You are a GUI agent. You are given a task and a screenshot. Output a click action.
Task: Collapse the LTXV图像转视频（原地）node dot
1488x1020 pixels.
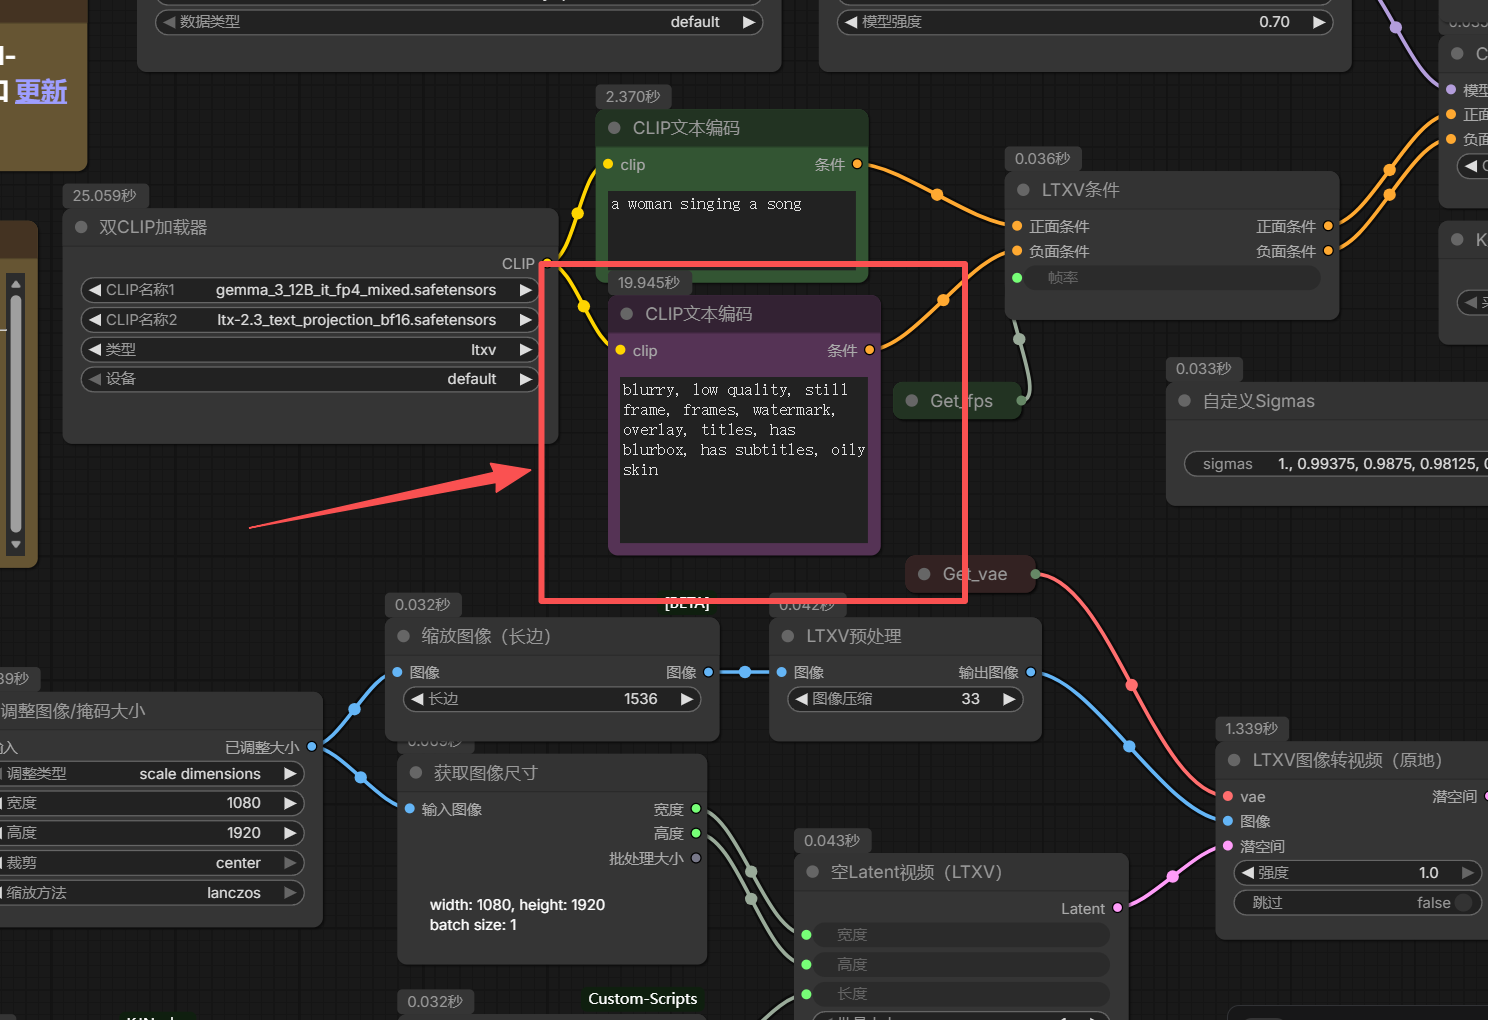(x=1234, y=760)
